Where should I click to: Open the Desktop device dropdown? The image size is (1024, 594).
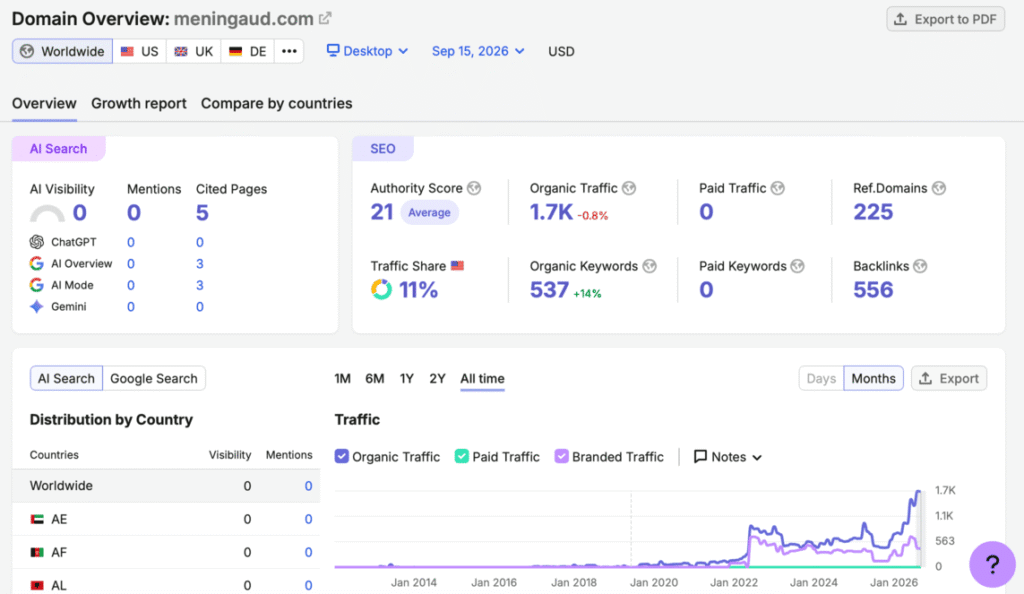coord(368,51)
